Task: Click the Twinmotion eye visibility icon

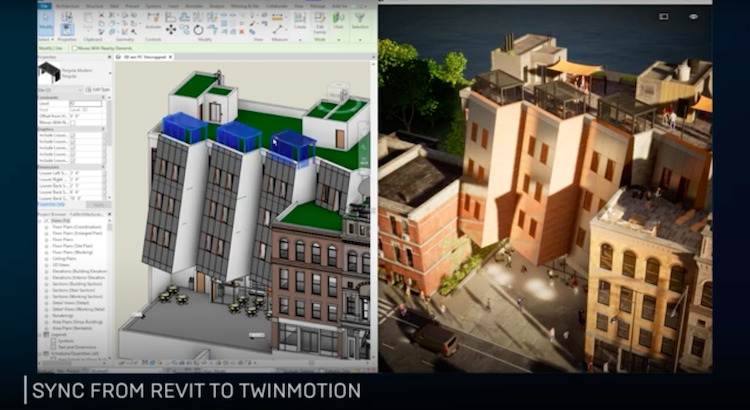Action: [x=694, y=17]
